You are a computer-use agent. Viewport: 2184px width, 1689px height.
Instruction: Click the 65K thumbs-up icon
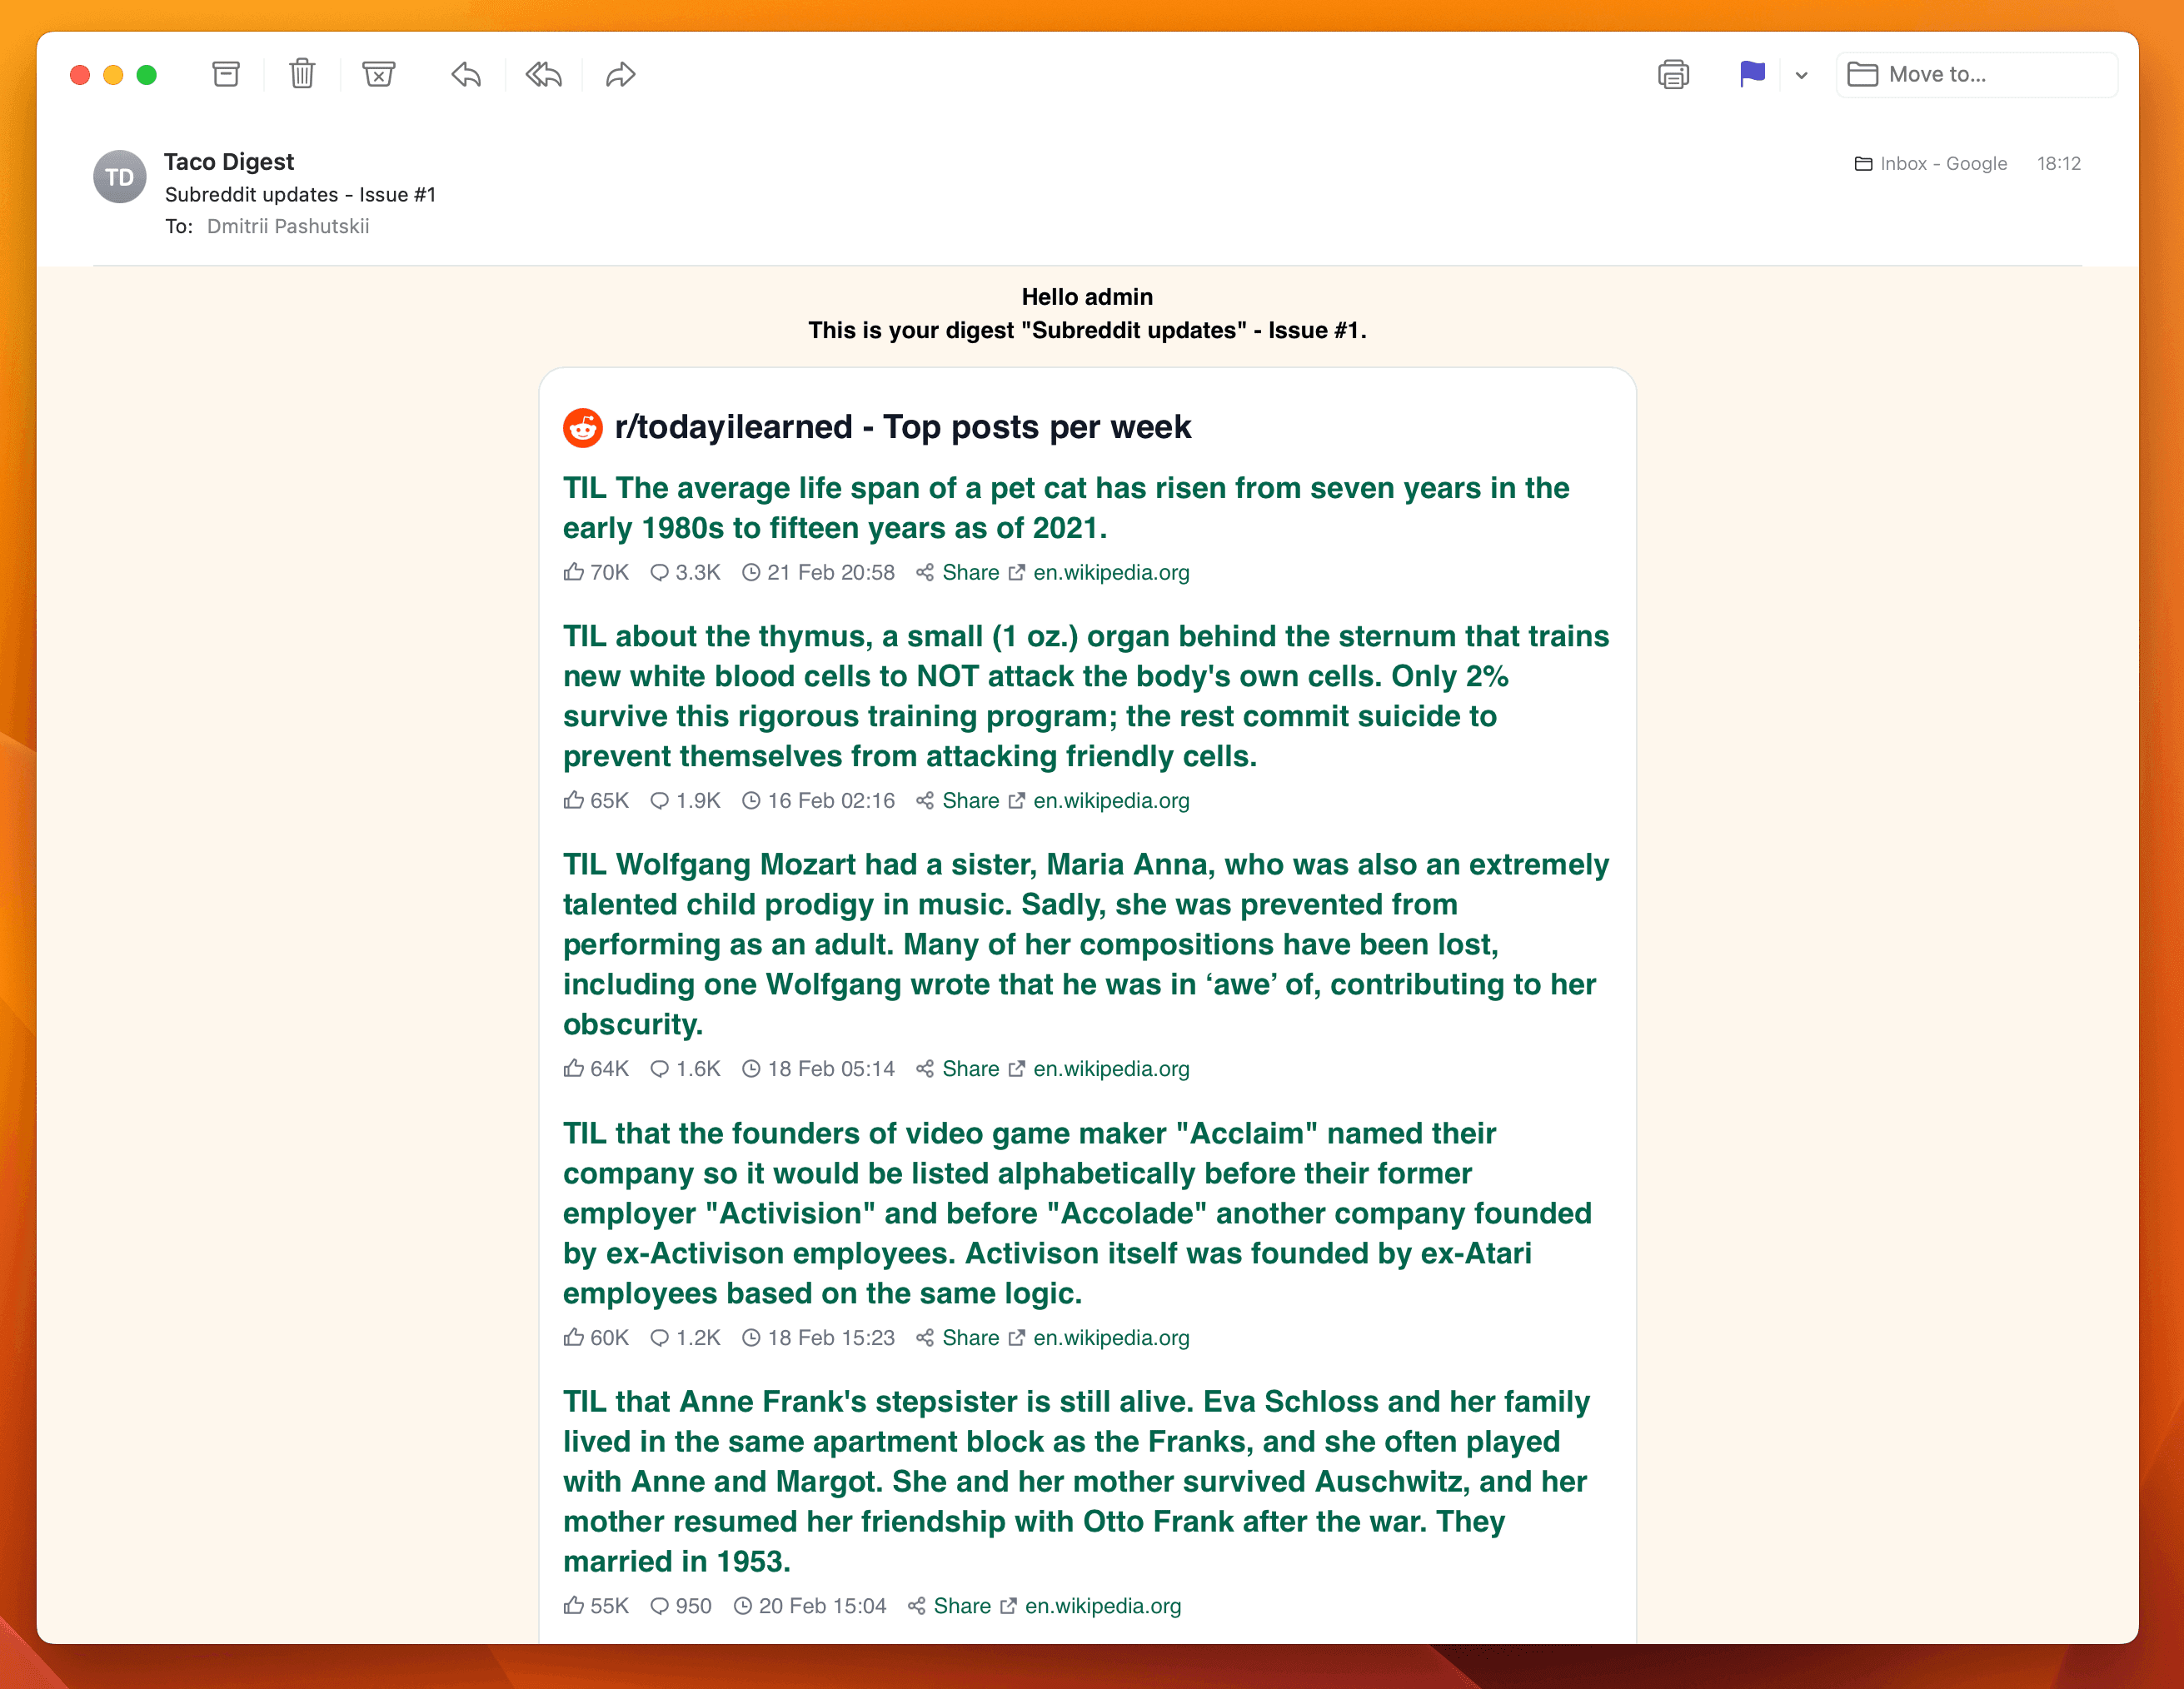[574, 800]
